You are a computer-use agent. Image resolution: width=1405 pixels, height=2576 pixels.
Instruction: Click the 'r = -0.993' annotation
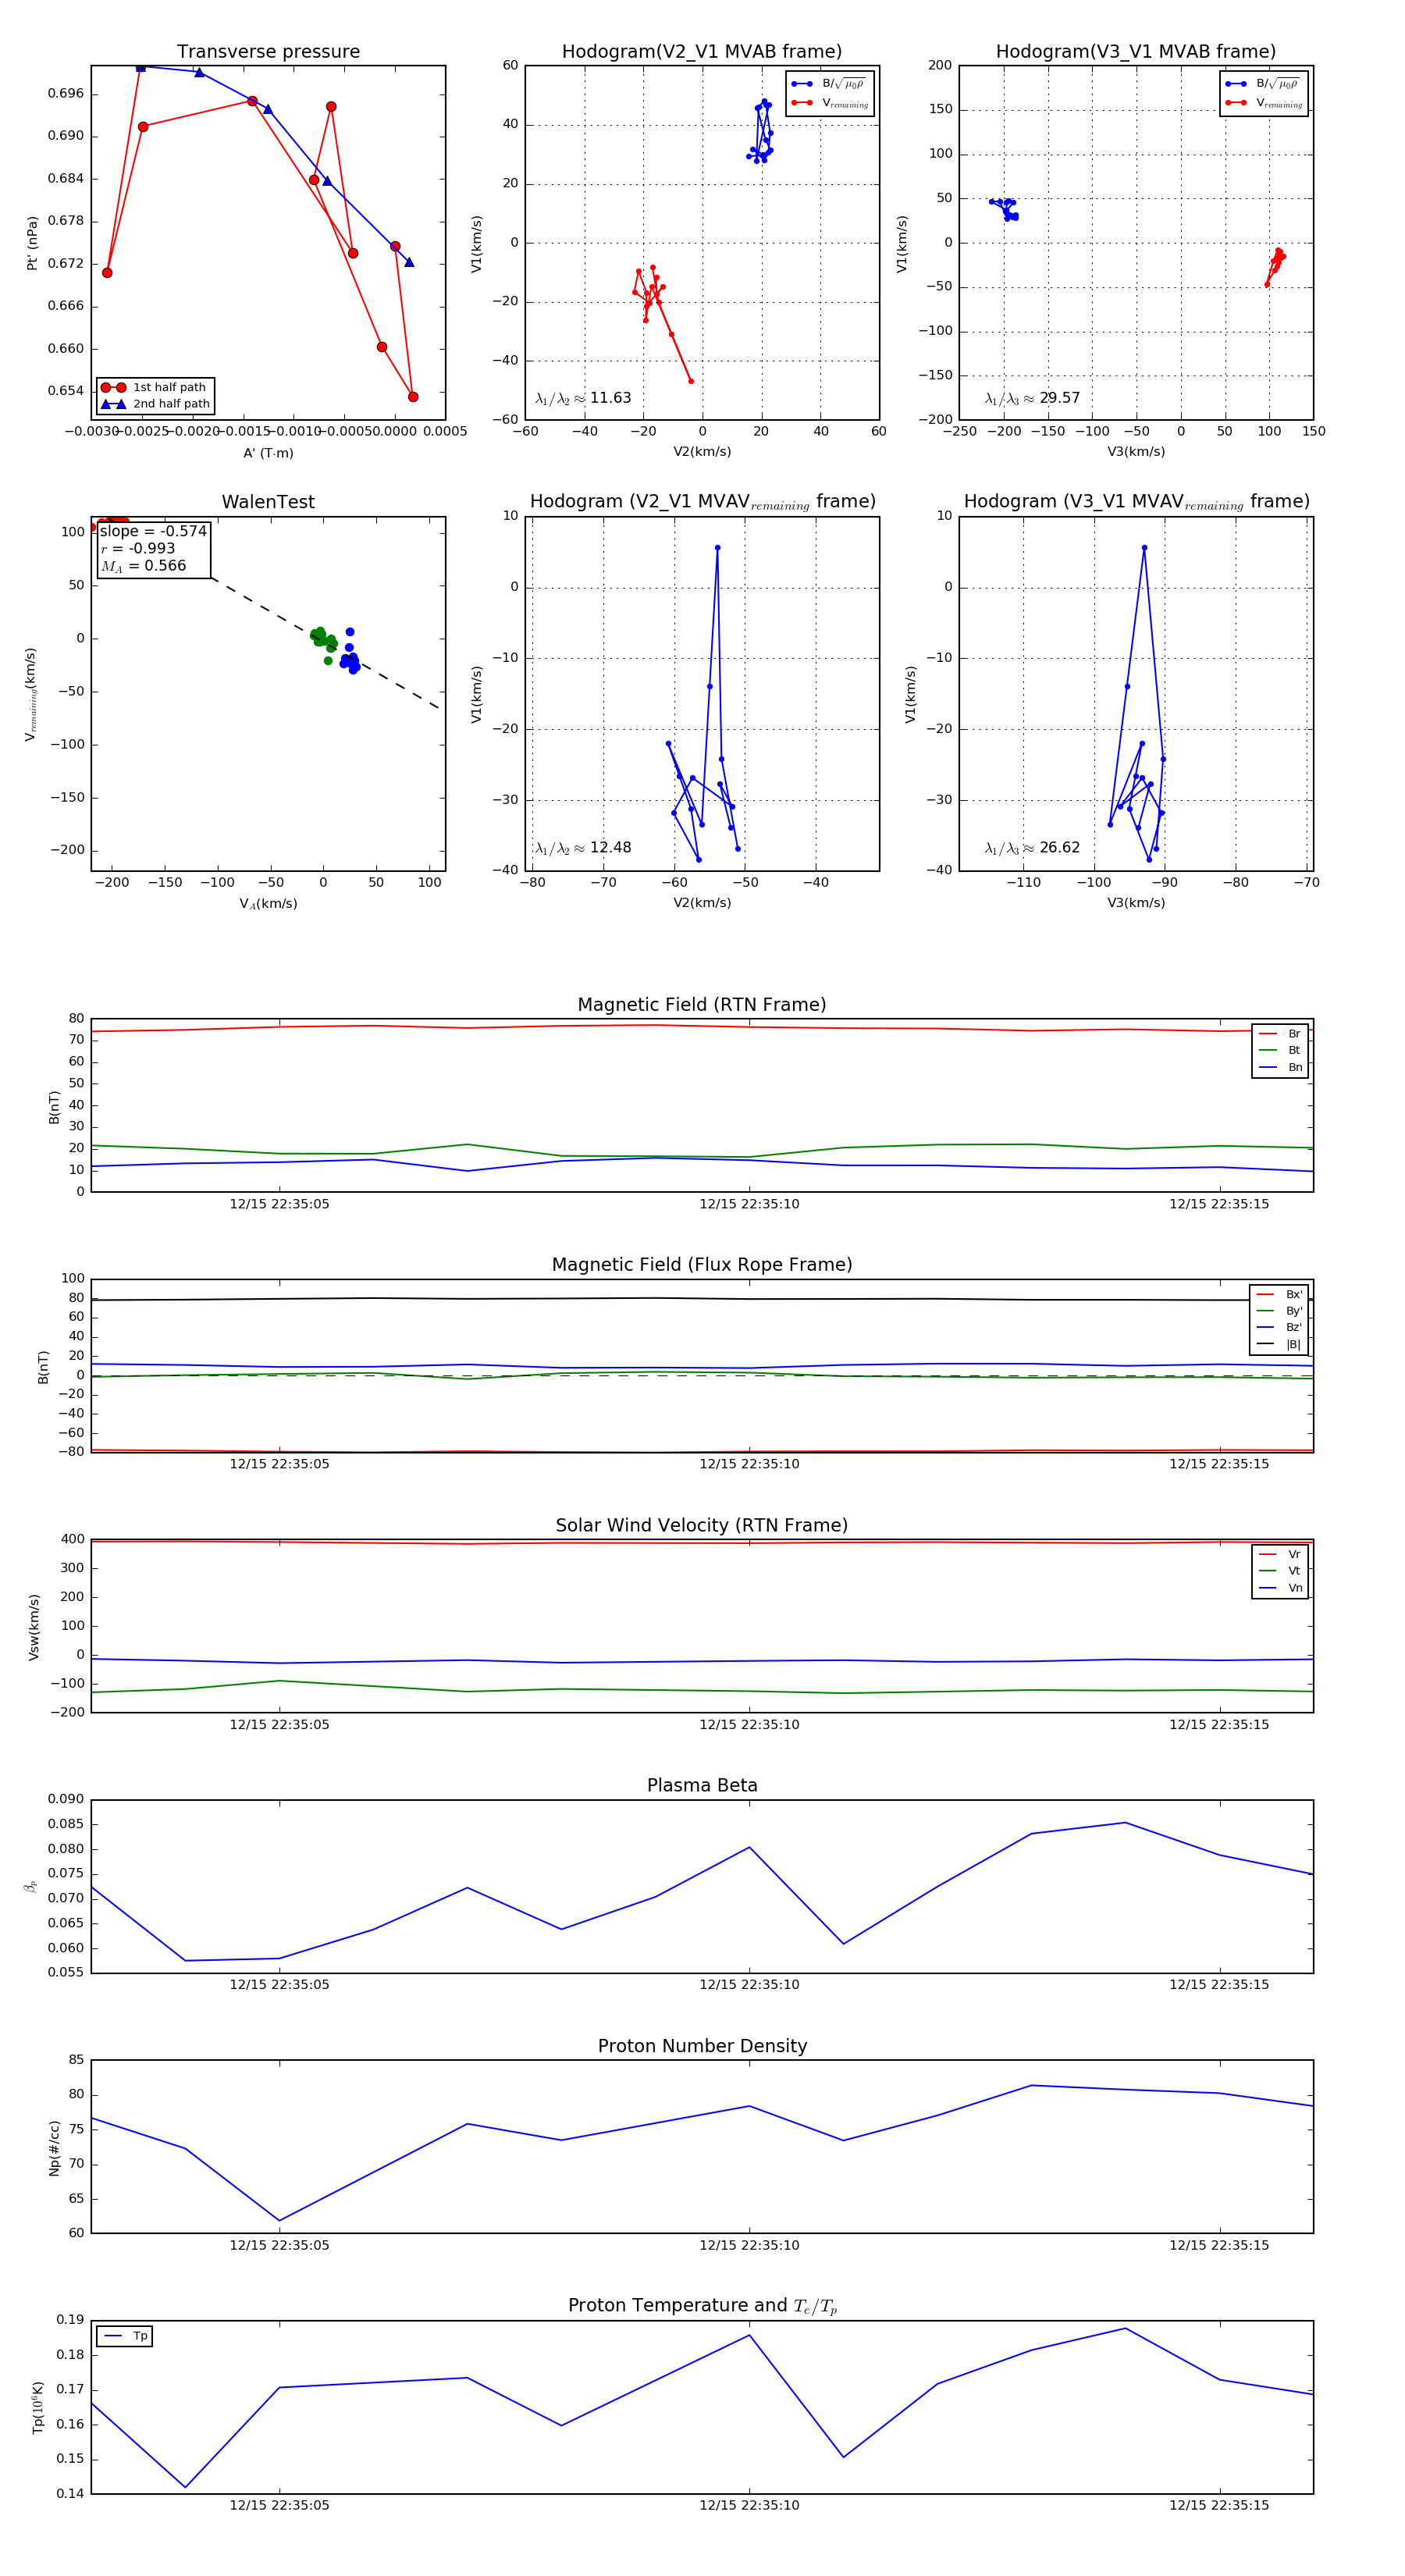point(138,548)
